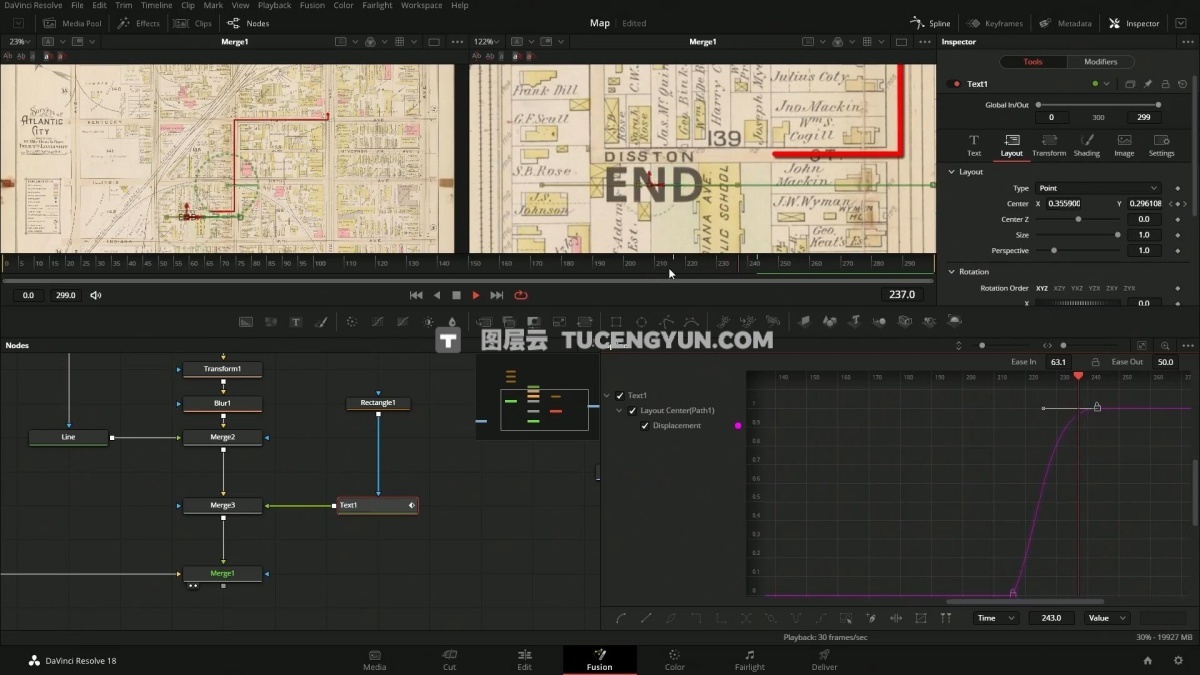Screen dimensions: 1200x675
Task: Click the Ease In value field
Action: pos(1058,362)
